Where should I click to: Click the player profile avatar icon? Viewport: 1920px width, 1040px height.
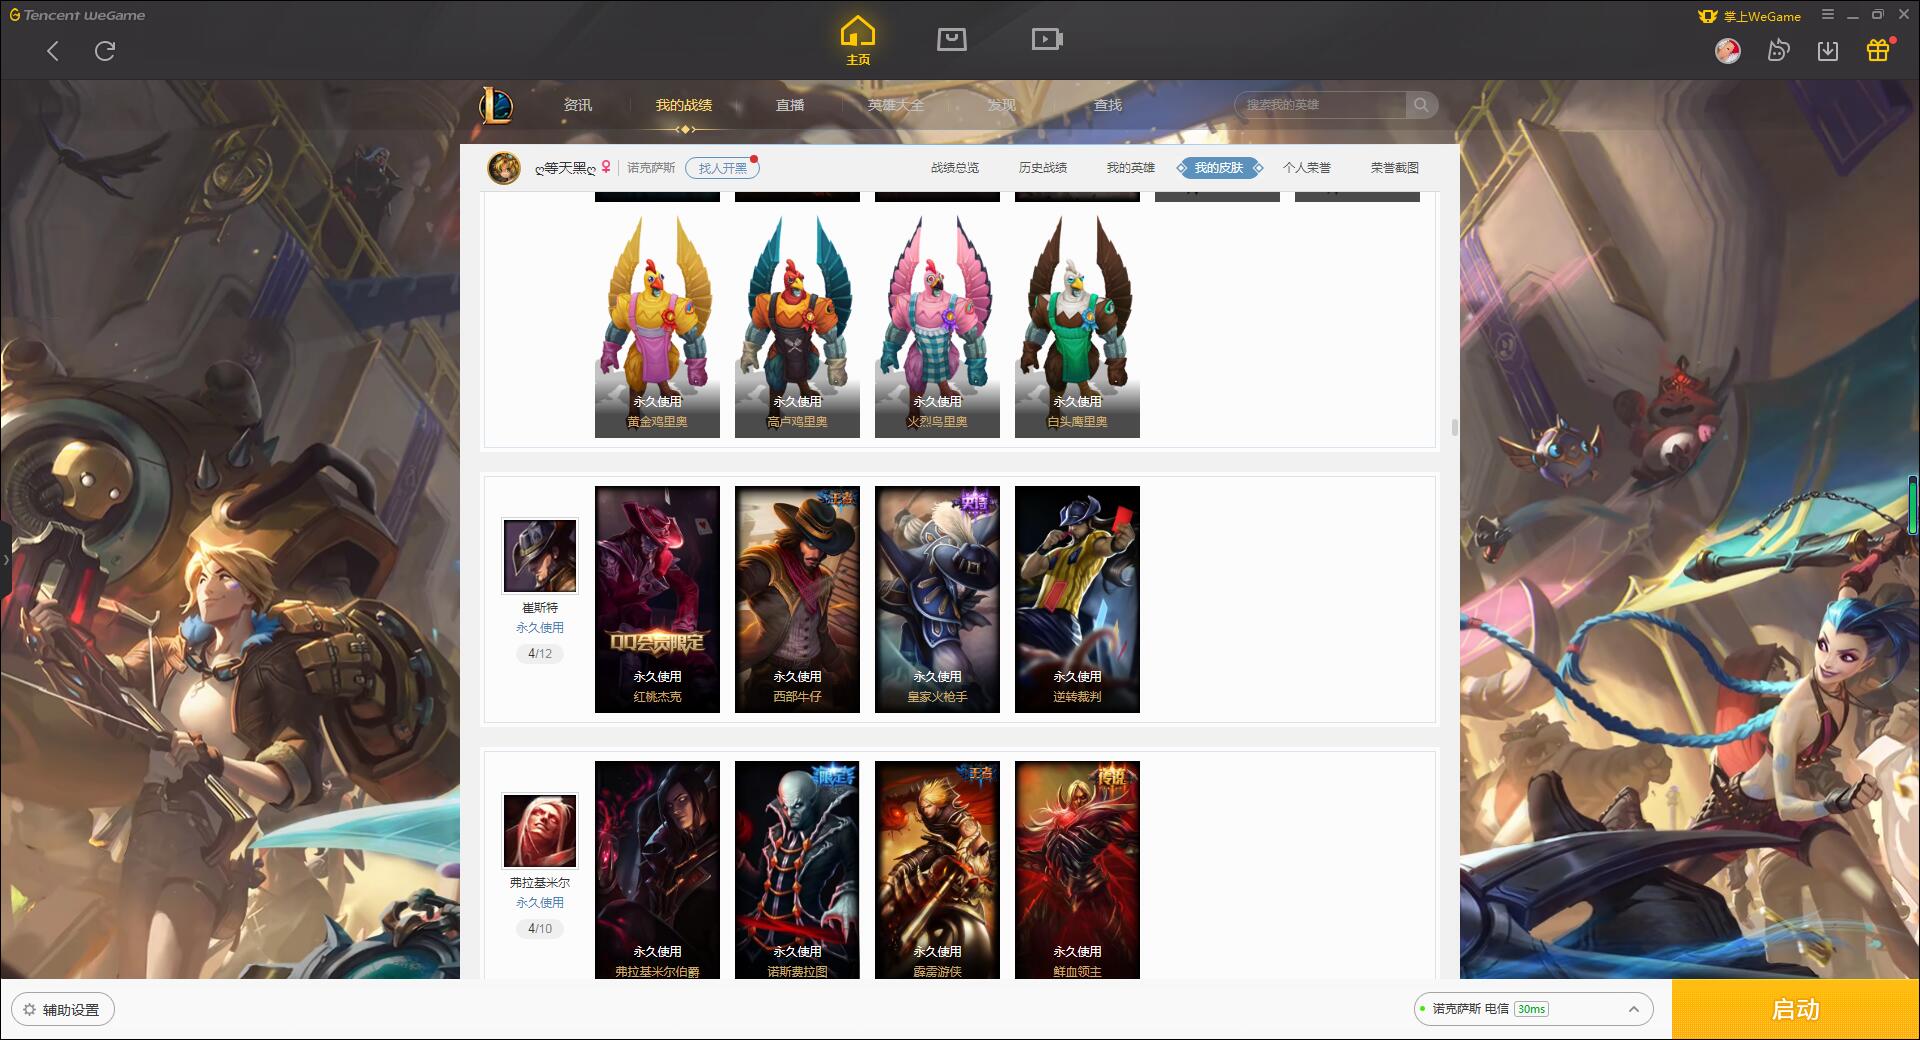(x=504, y=168)
